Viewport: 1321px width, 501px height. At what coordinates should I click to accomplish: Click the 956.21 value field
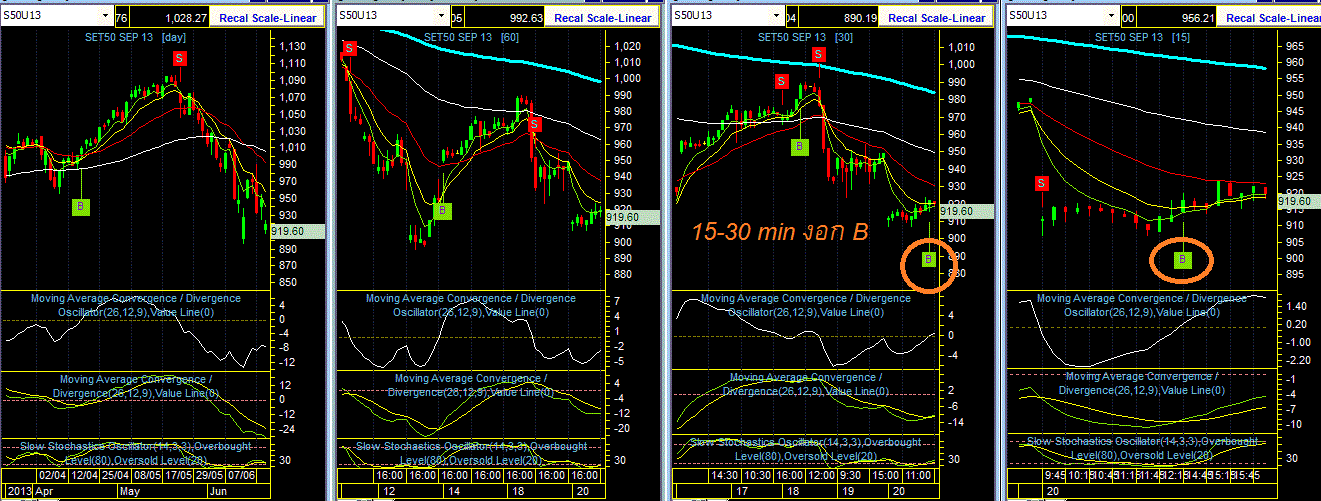pyautogui.click(x=1177, y=17)
